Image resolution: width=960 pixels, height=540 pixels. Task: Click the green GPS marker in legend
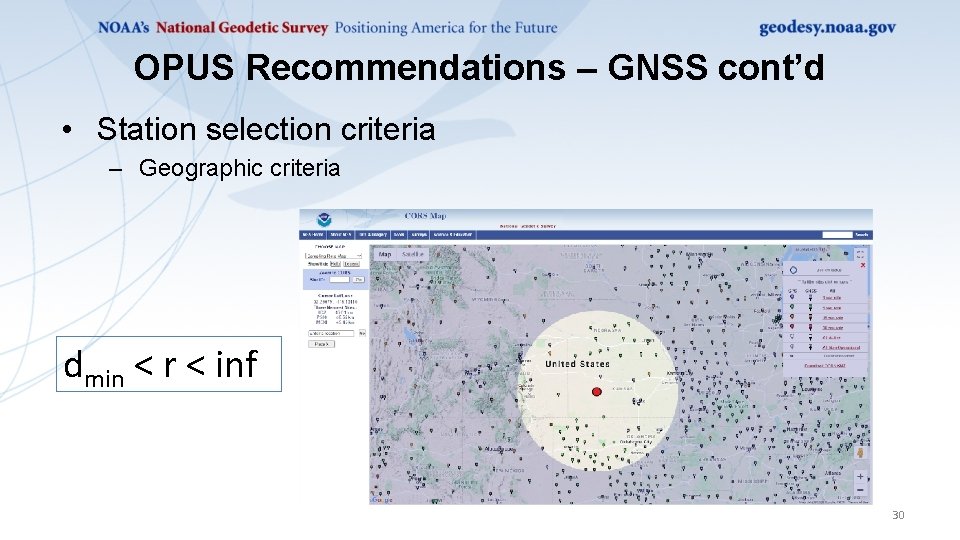click(792, 307)
